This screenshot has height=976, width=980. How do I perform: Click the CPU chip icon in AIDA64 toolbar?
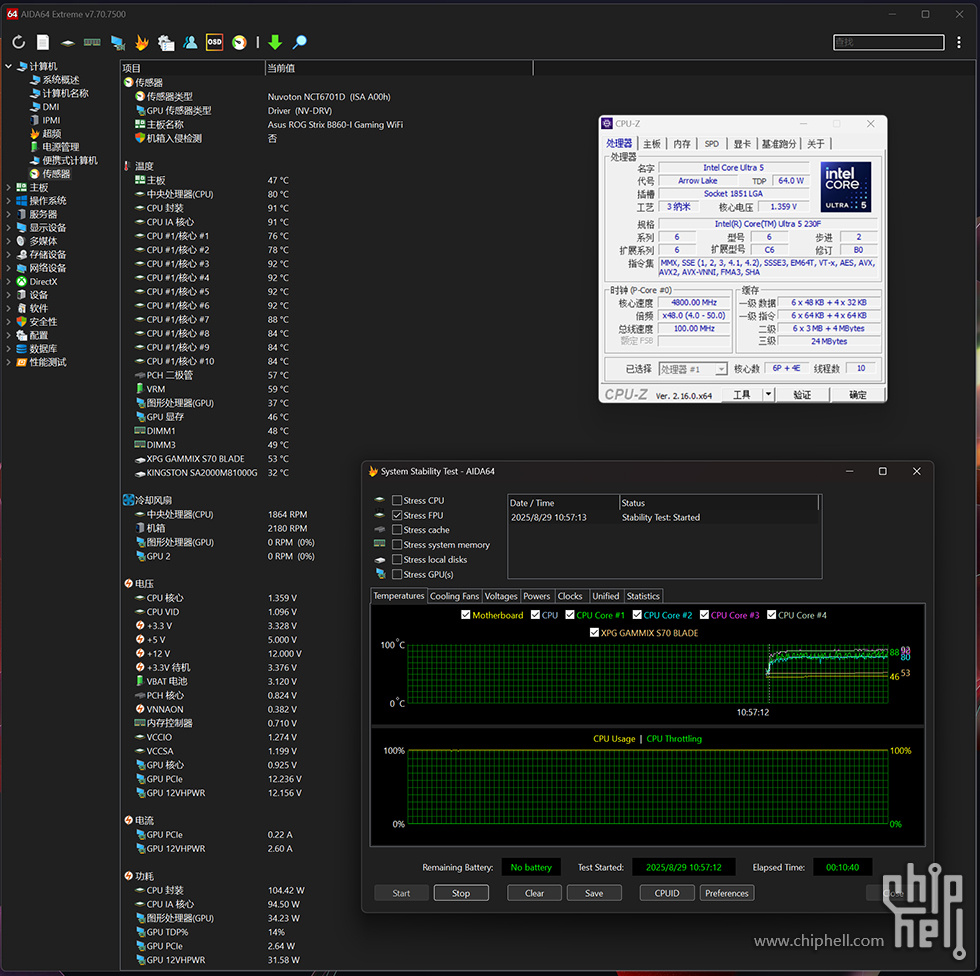point(68,42)
